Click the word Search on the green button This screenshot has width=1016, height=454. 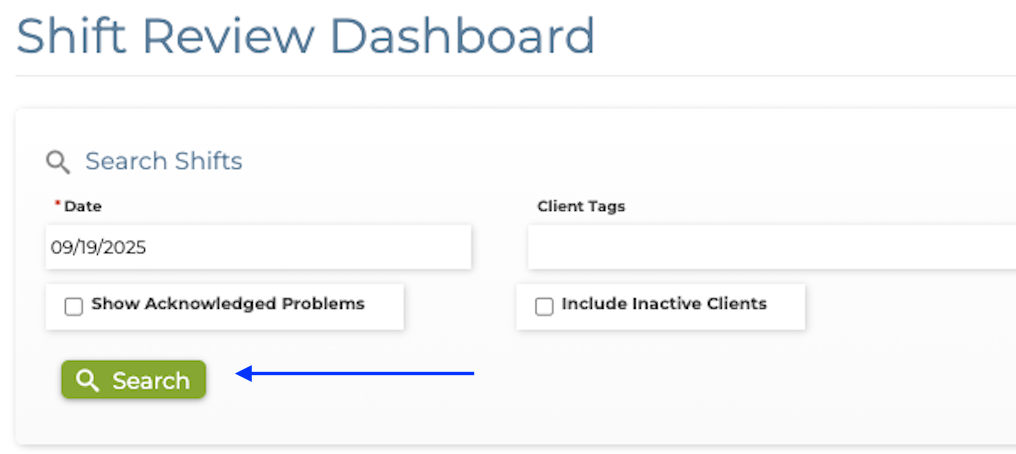click(150, 381)
